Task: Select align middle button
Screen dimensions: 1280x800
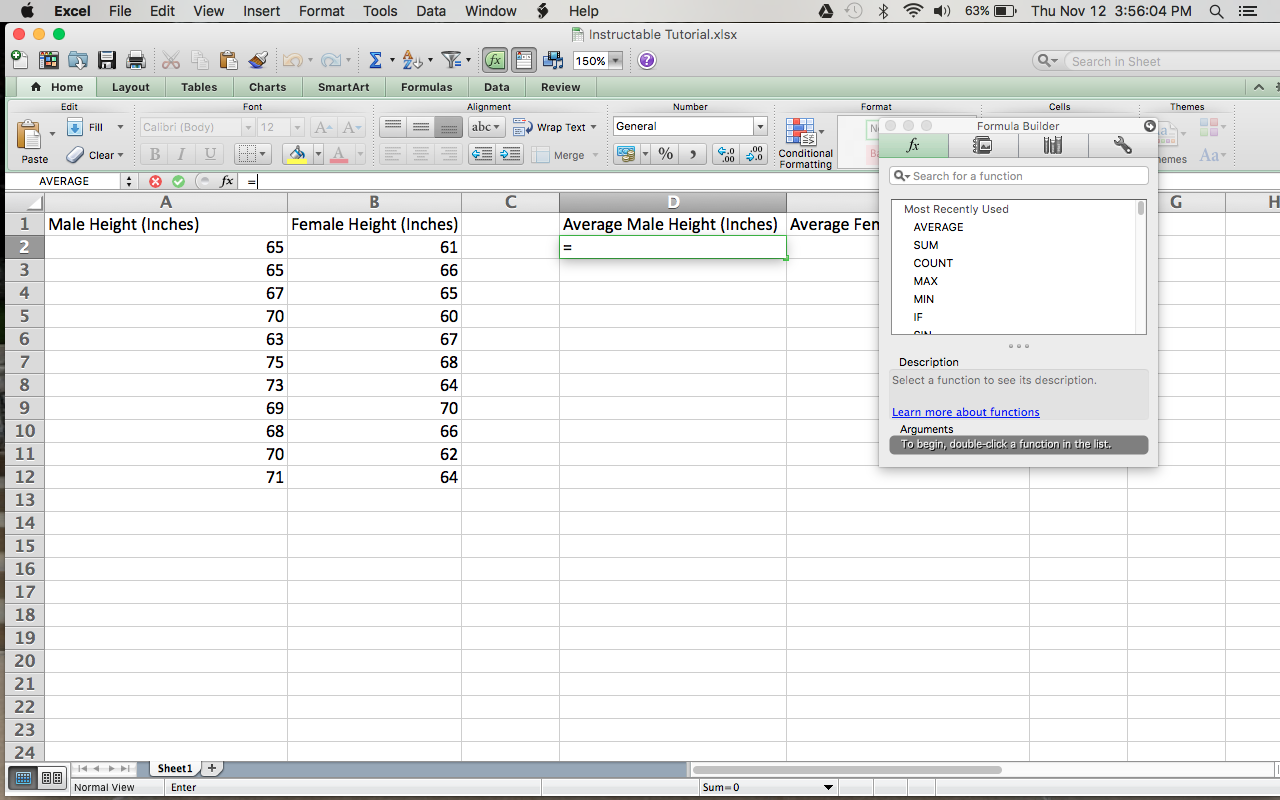Action: click(x=421, y=127)
